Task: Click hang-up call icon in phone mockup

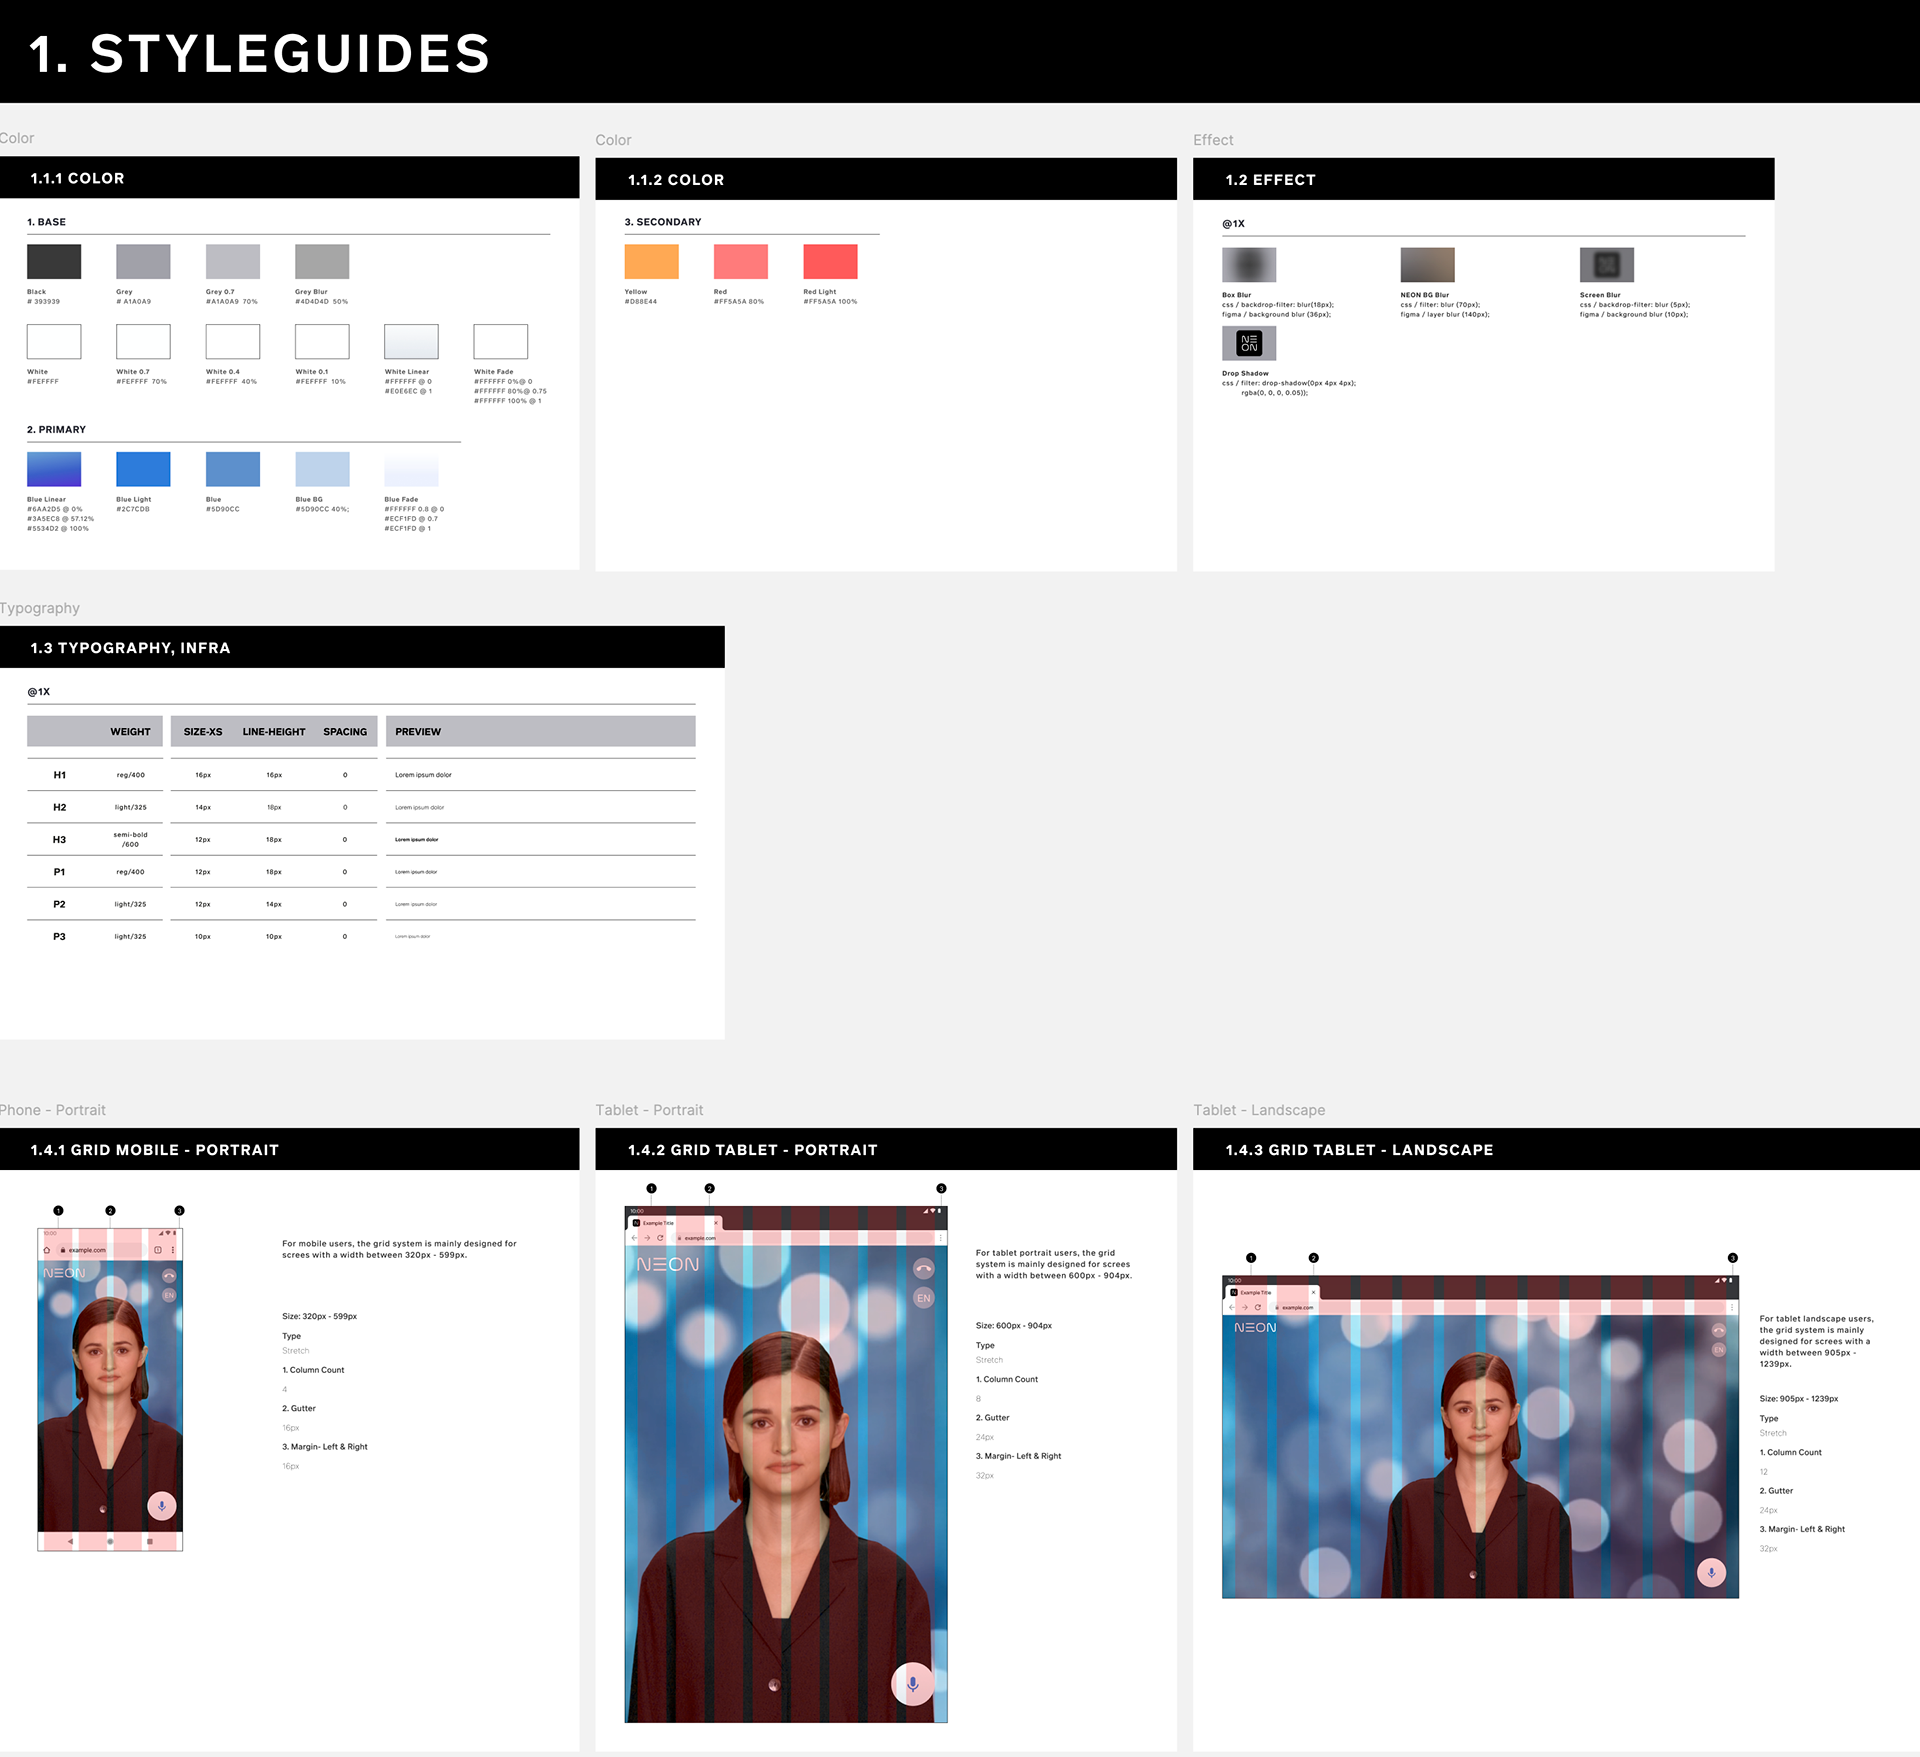Action: (169, 1275)
